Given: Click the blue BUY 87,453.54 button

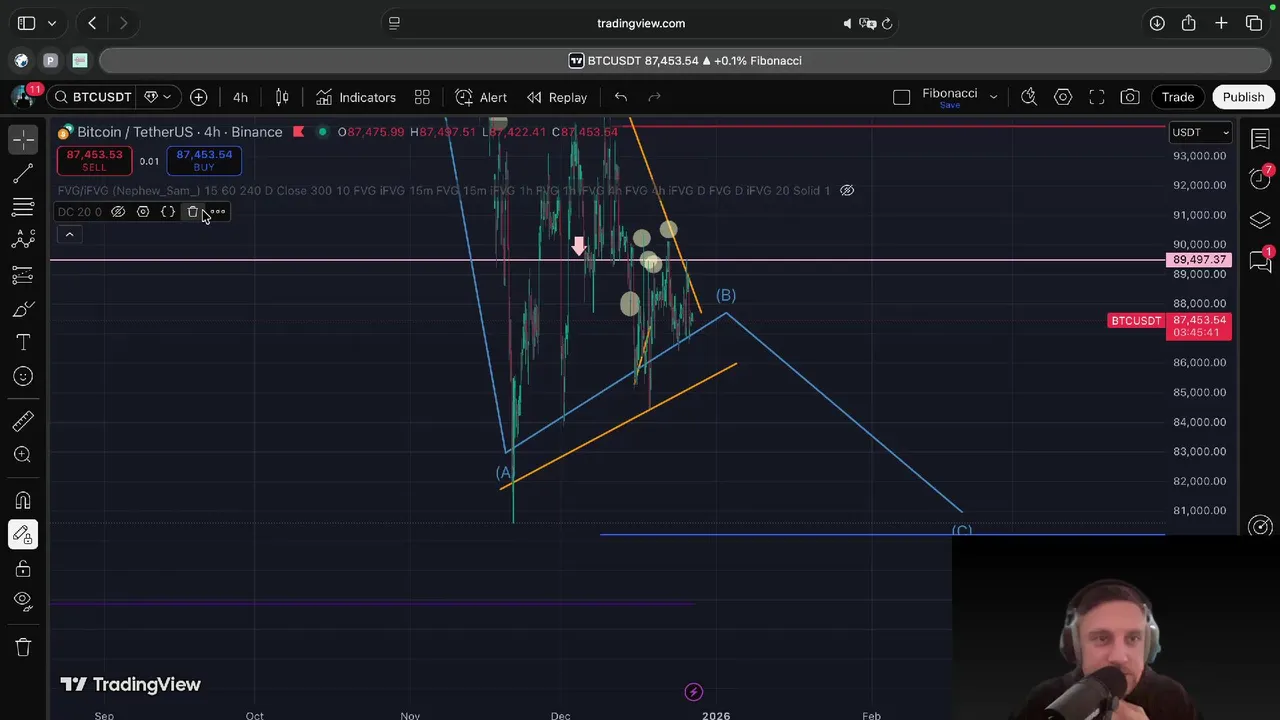Looking at the screenshot, I should [204, 160].
